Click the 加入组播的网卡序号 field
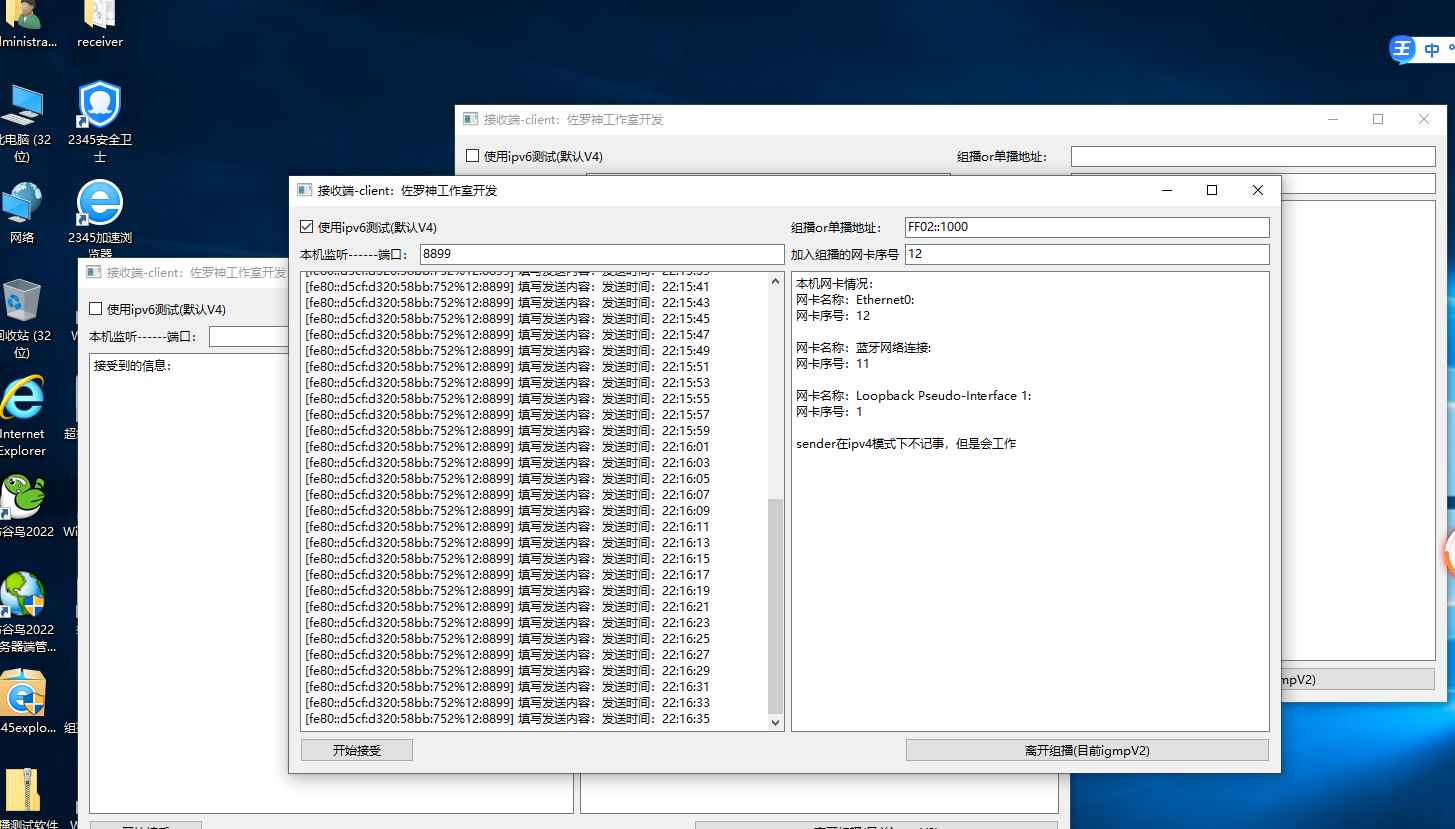Viewport: 1455px width, 829px height. [x=1086, y=254]
